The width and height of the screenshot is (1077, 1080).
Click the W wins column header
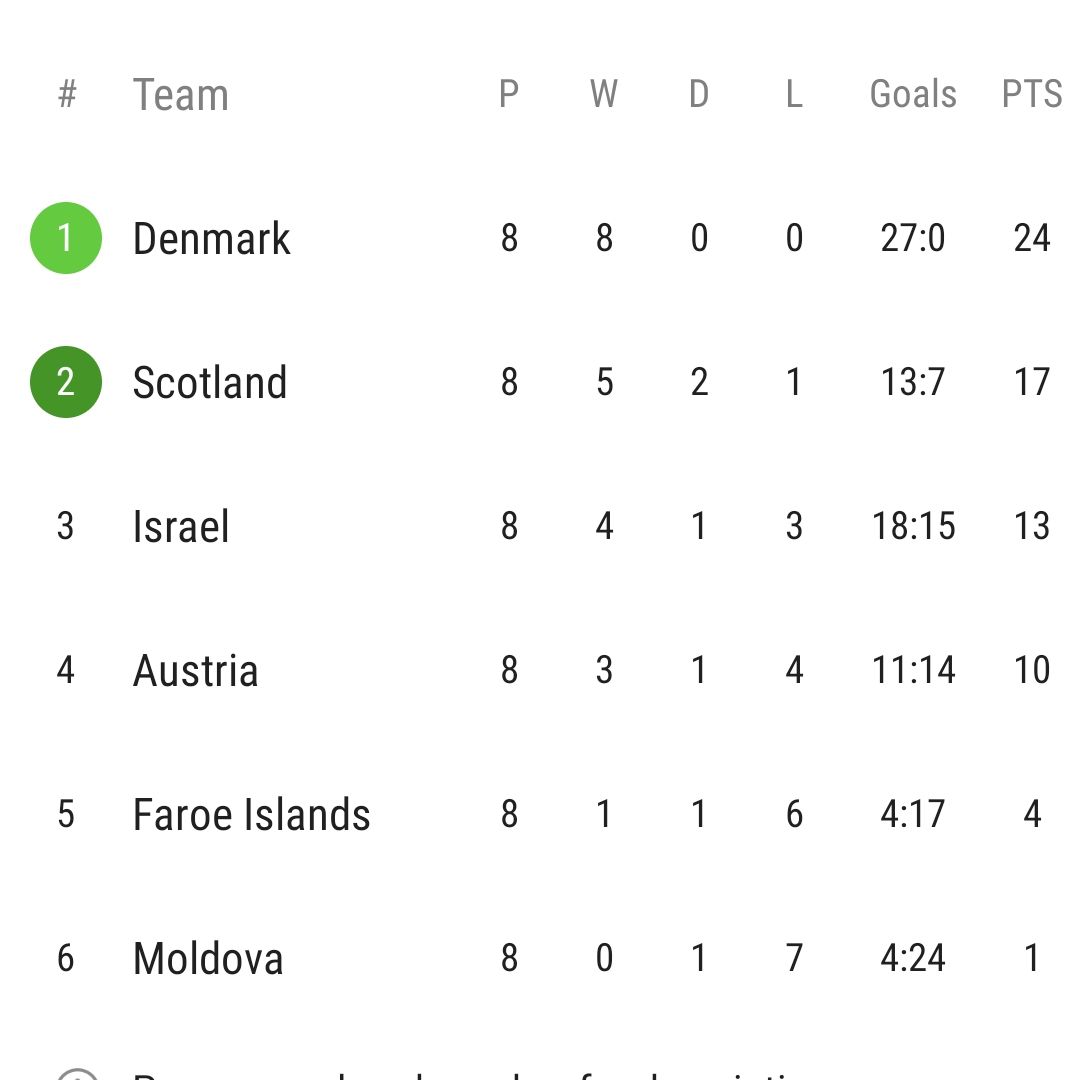604,94
